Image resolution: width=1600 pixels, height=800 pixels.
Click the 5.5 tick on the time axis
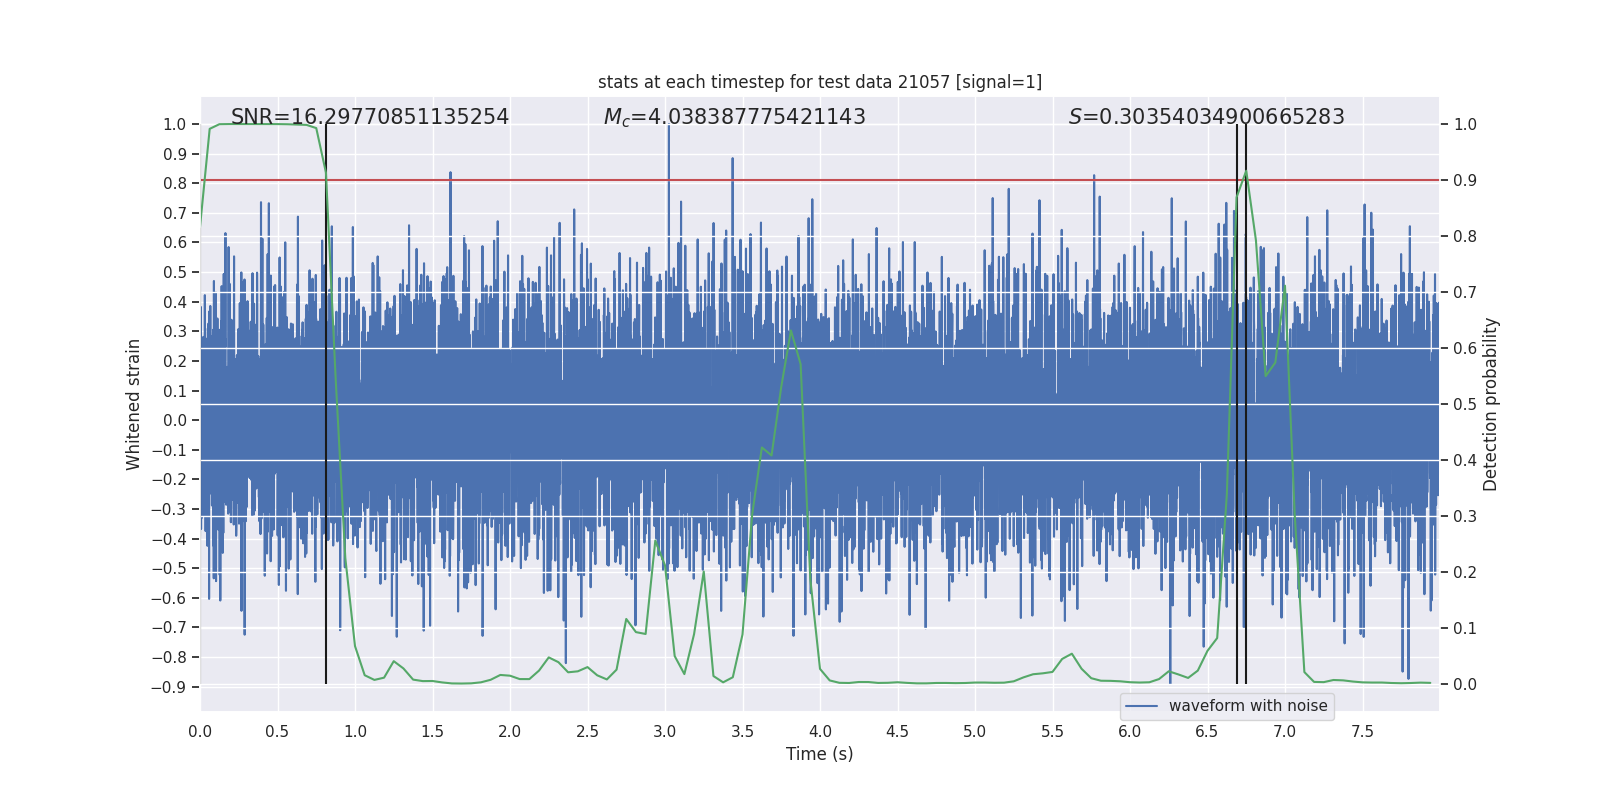1052,732
